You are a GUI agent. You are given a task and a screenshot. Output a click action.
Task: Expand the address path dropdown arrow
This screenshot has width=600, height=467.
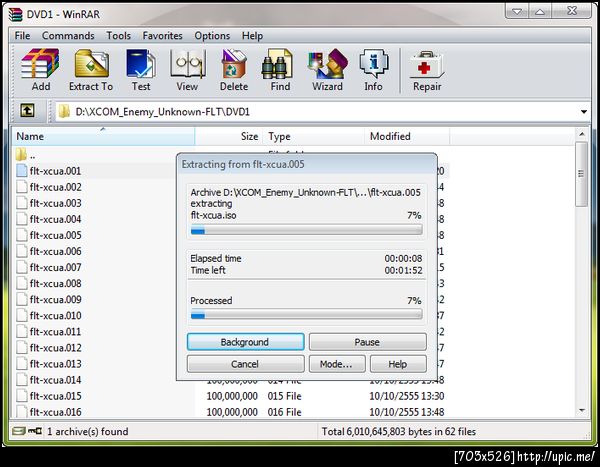pyautogui.click(x=584, y=112)
